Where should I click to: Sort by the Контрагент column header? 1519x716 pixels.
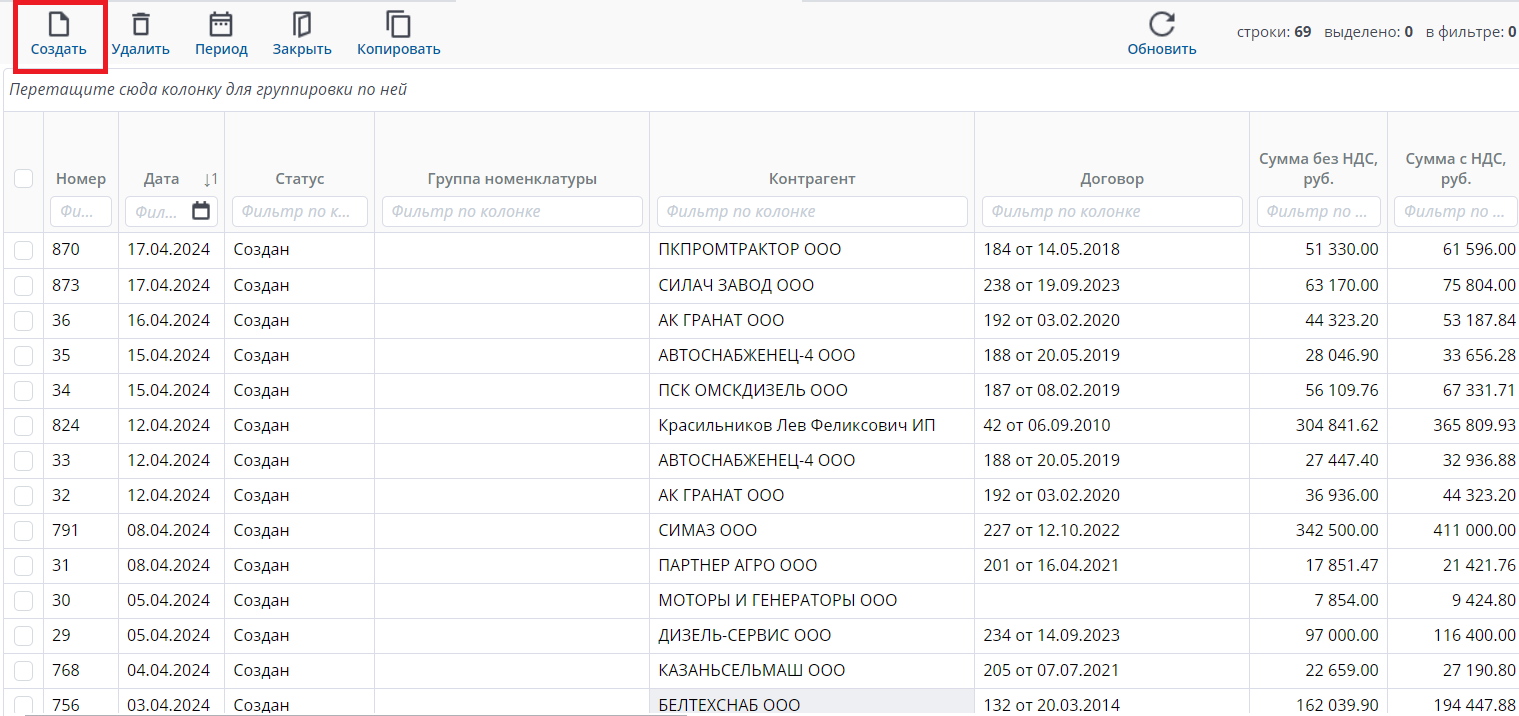[811, 179]
